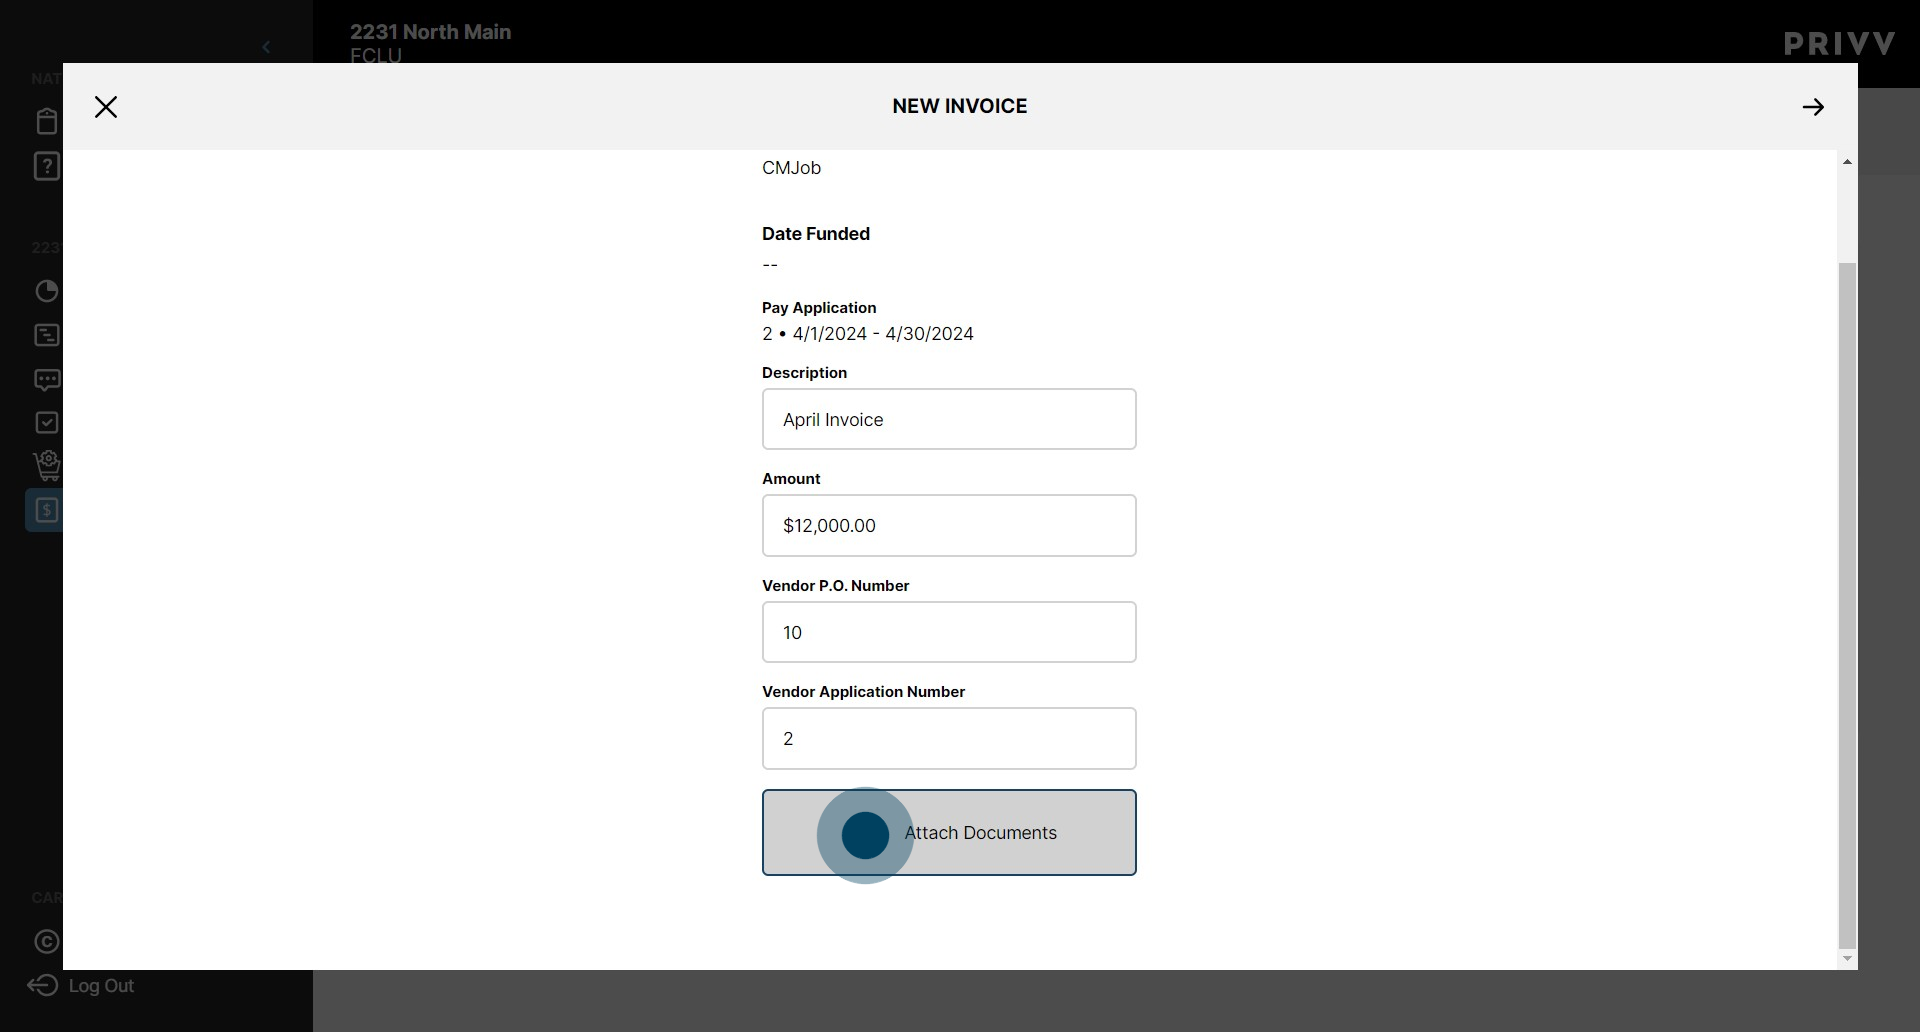The image size is (1920, 1032).
Task: Click the dialog scrollbar up arrow
Action: click(x=1847, y=162)
